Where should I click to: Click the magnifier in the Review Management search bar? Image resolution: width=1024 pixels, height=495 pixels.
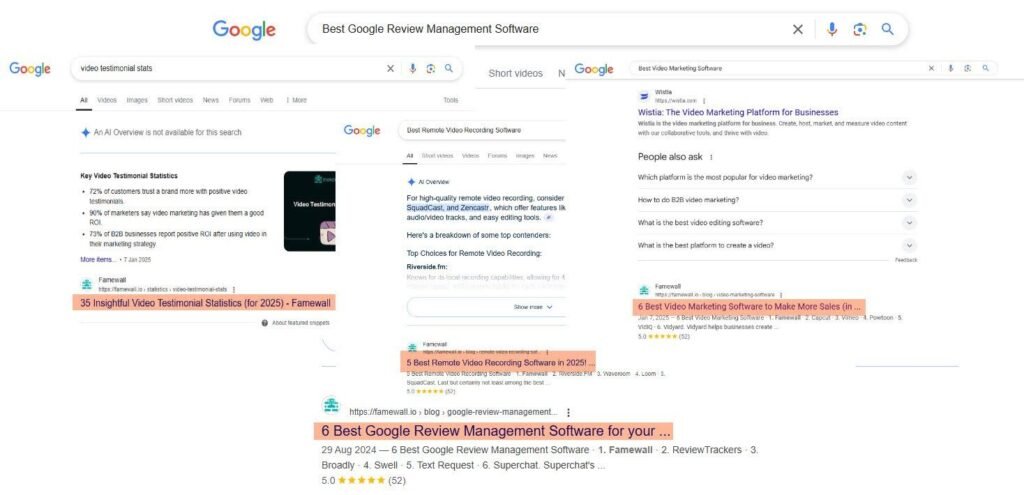[888, 29]
